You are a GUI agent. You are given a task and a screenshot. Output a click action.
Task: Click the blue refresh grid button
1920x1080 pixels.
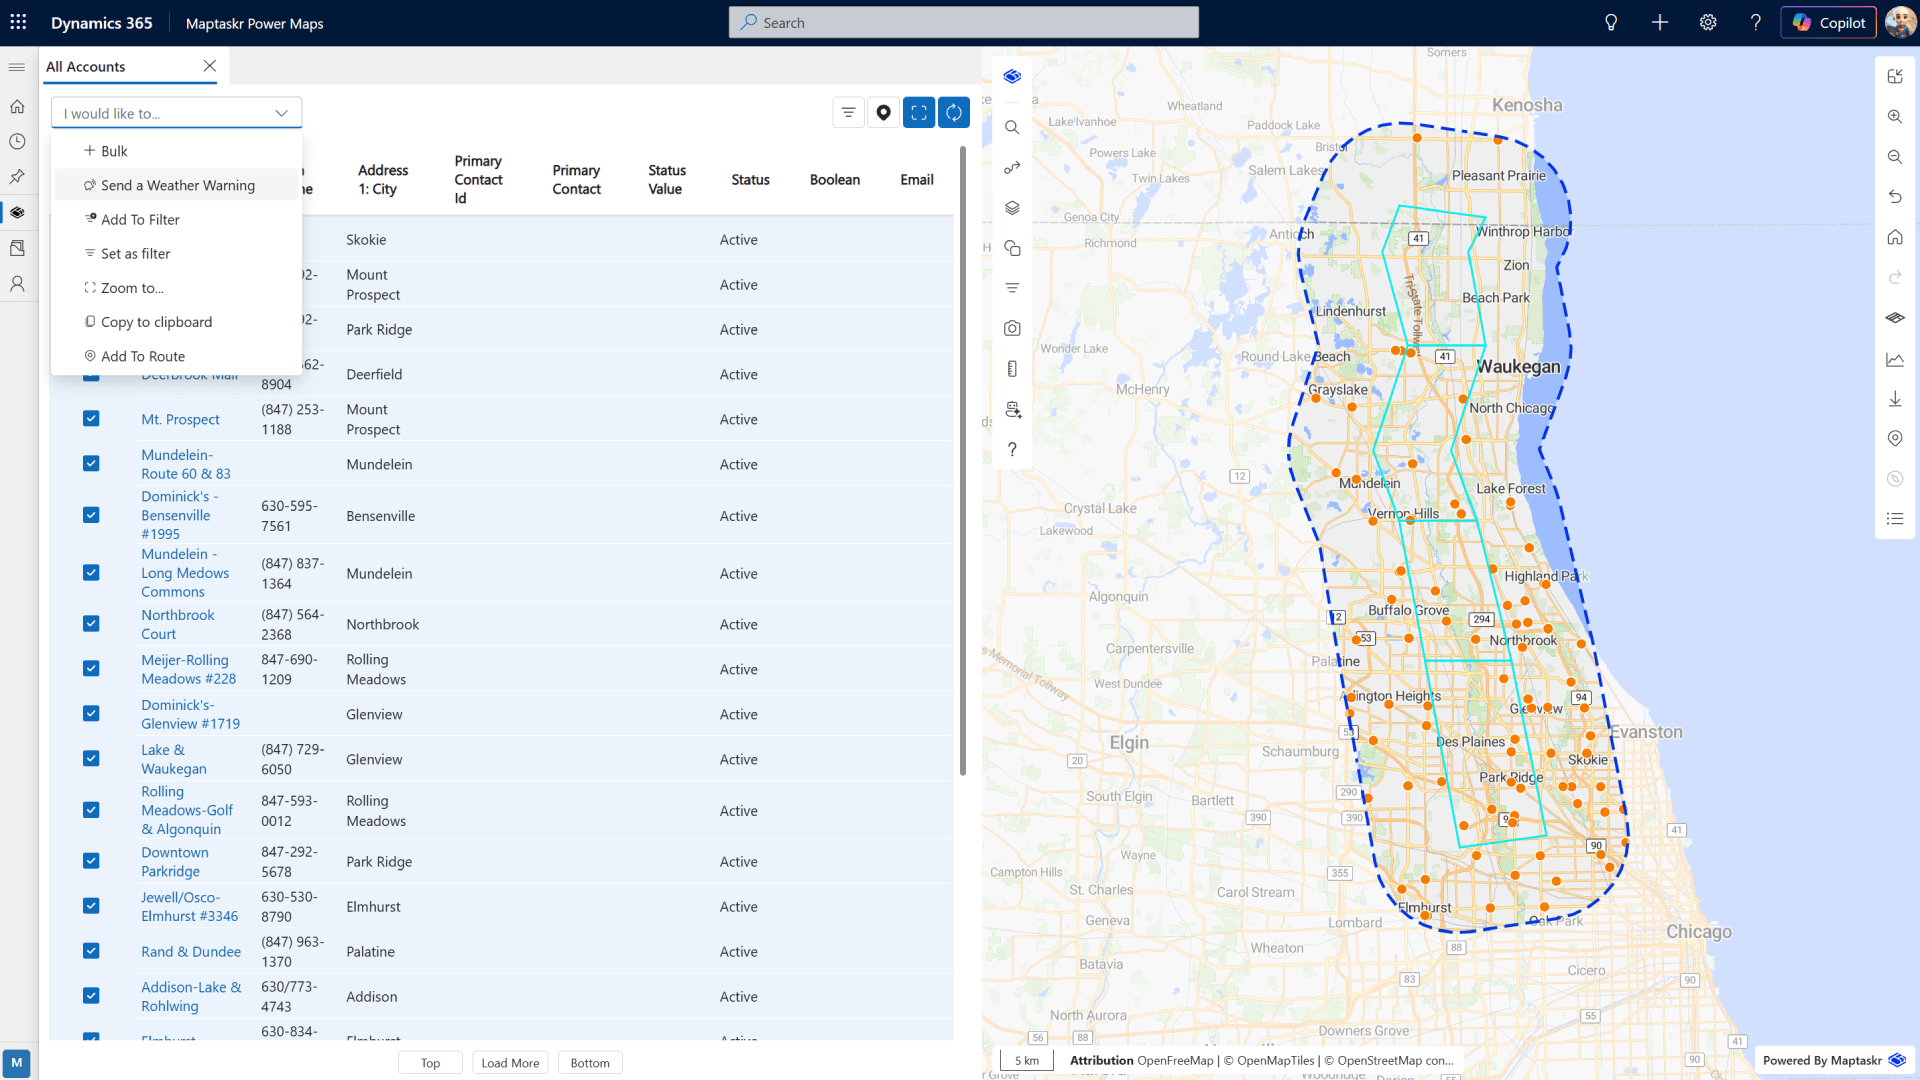[x=954, y=113]
